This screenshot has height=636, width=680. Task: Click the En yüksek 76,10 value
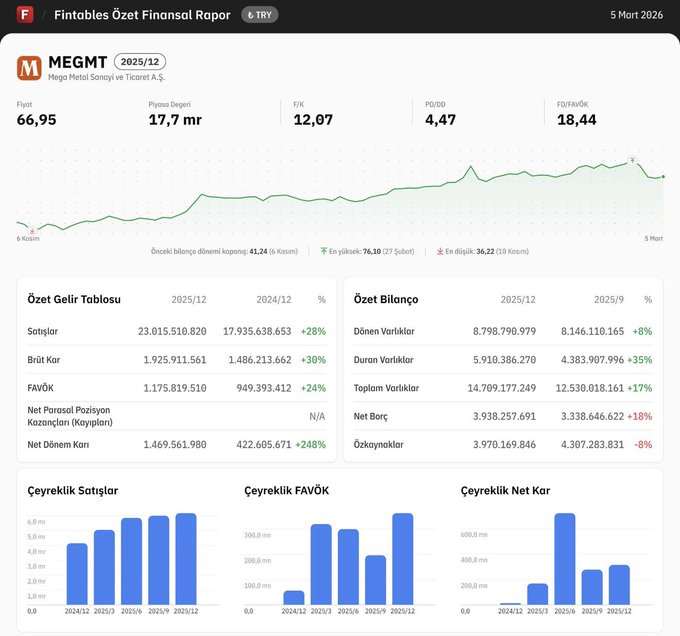[371, 251]
